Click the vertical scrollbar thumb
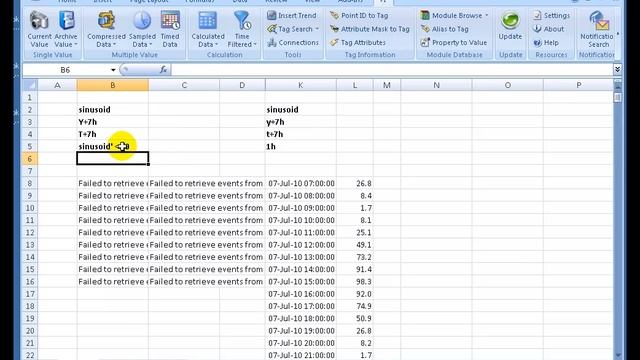Image resolution: width=640 pixels, height=360 pixels. 618,98
